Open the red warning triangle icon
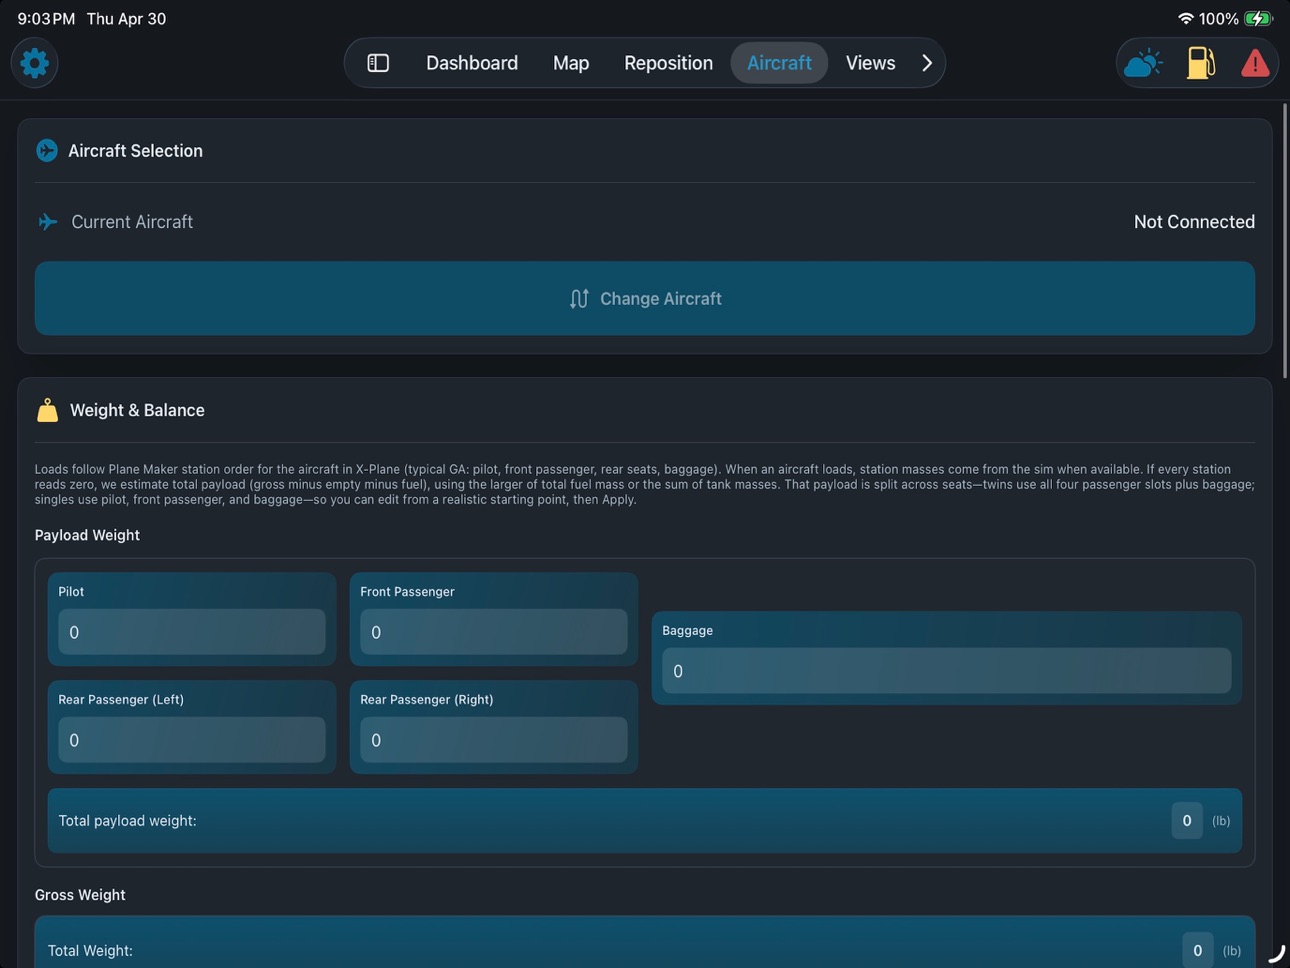The width and height of the screenshot is (1290, 968). 1255,63
